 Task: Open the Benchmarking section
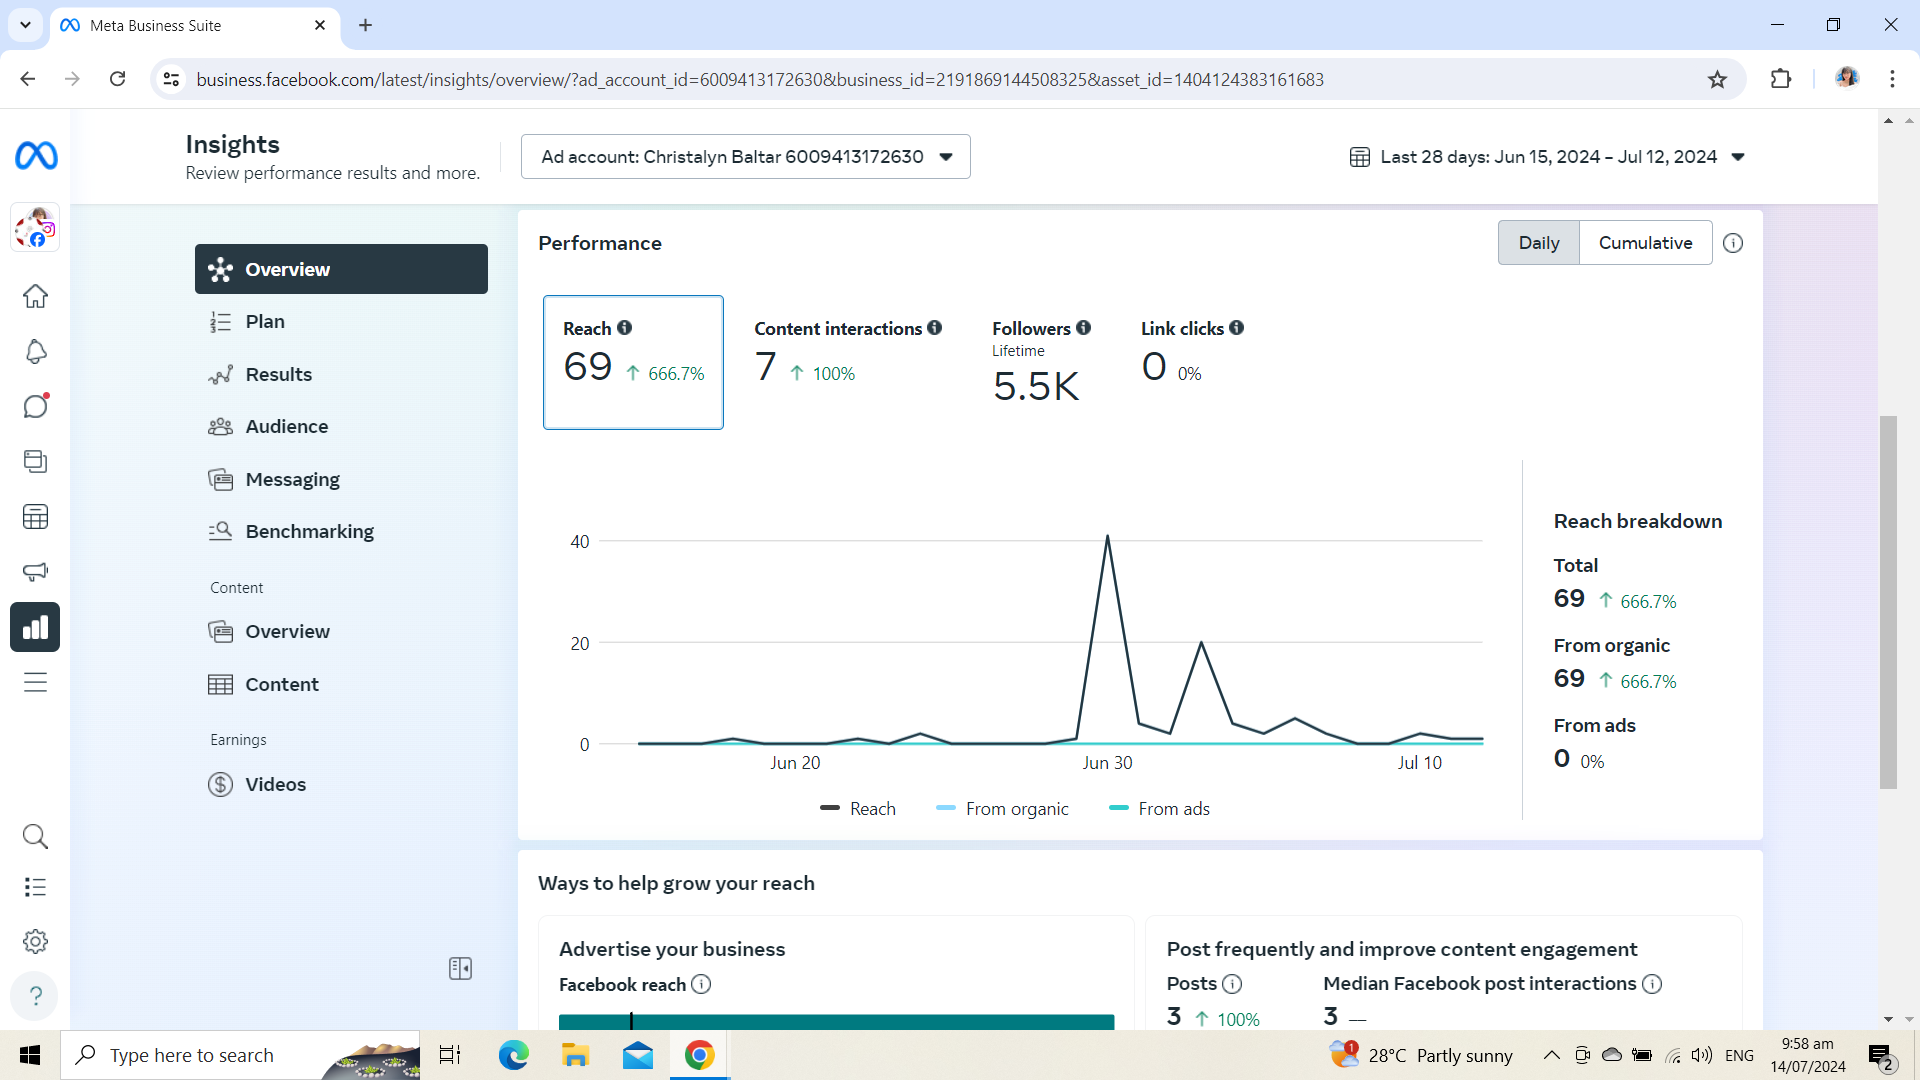point(341,531)
